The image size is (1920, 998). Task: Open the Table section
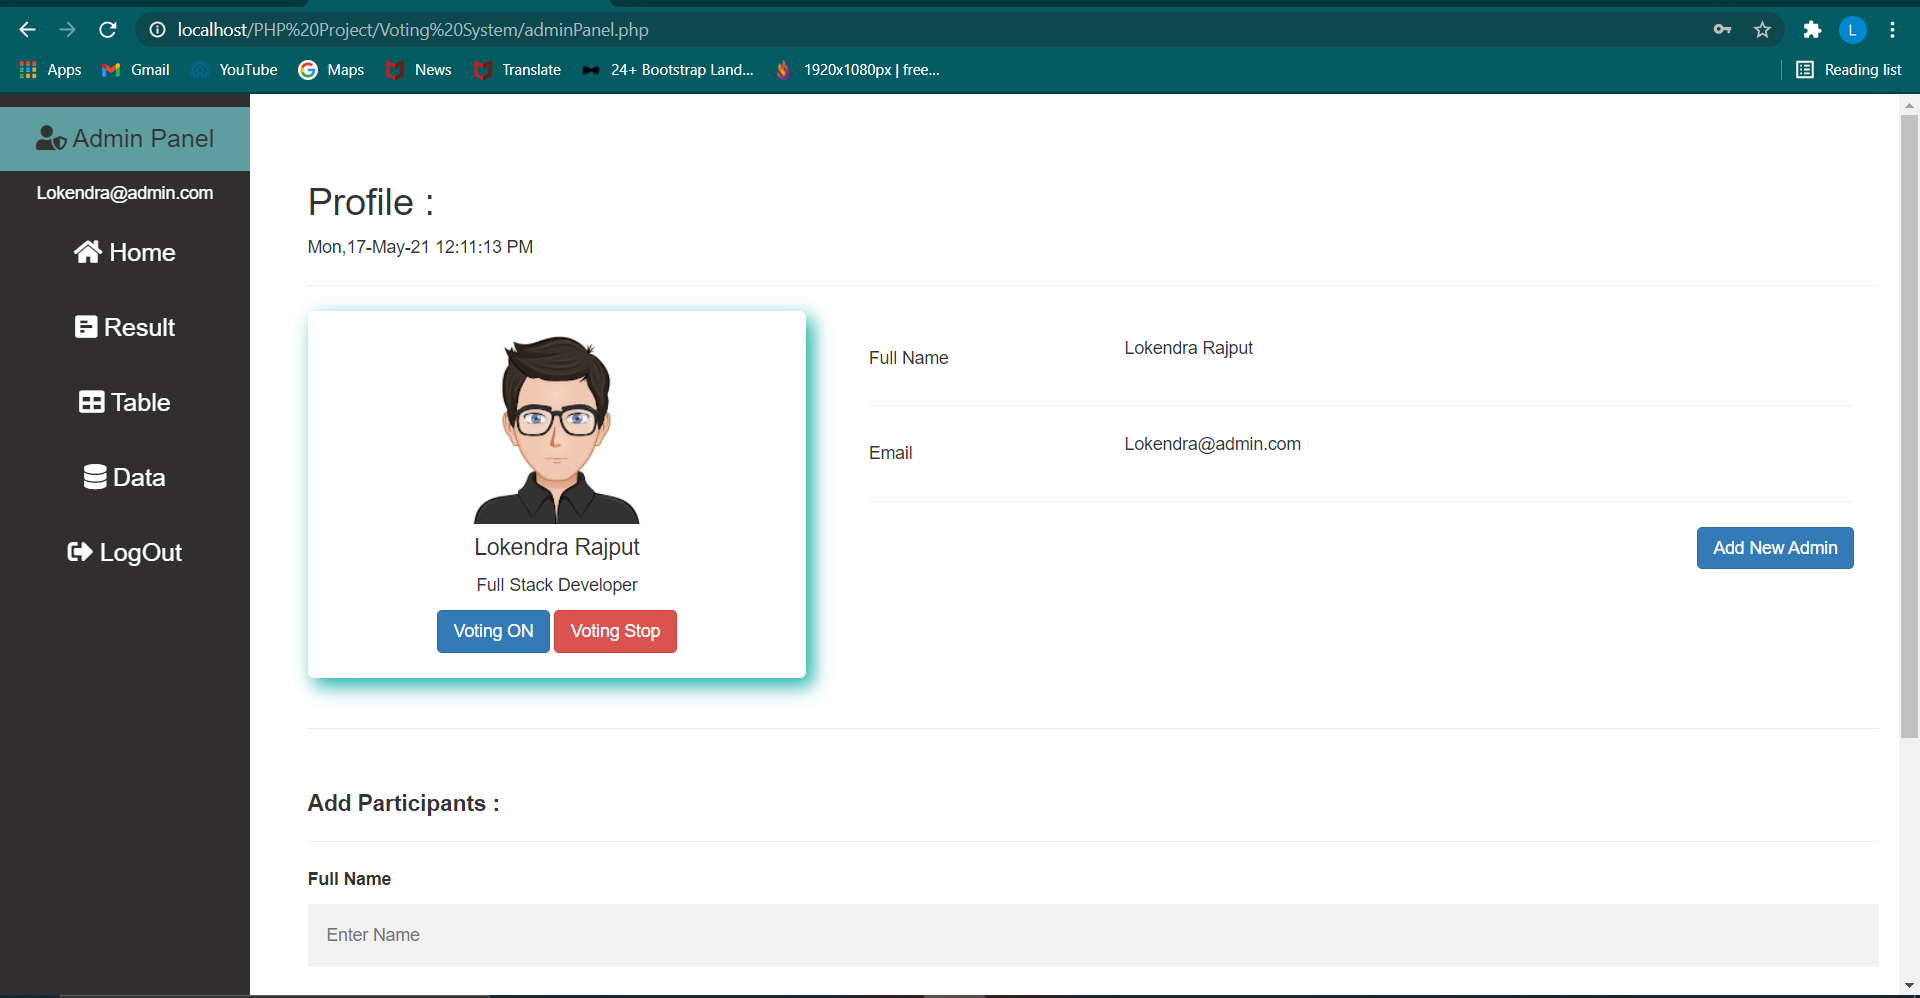(124, 402)
